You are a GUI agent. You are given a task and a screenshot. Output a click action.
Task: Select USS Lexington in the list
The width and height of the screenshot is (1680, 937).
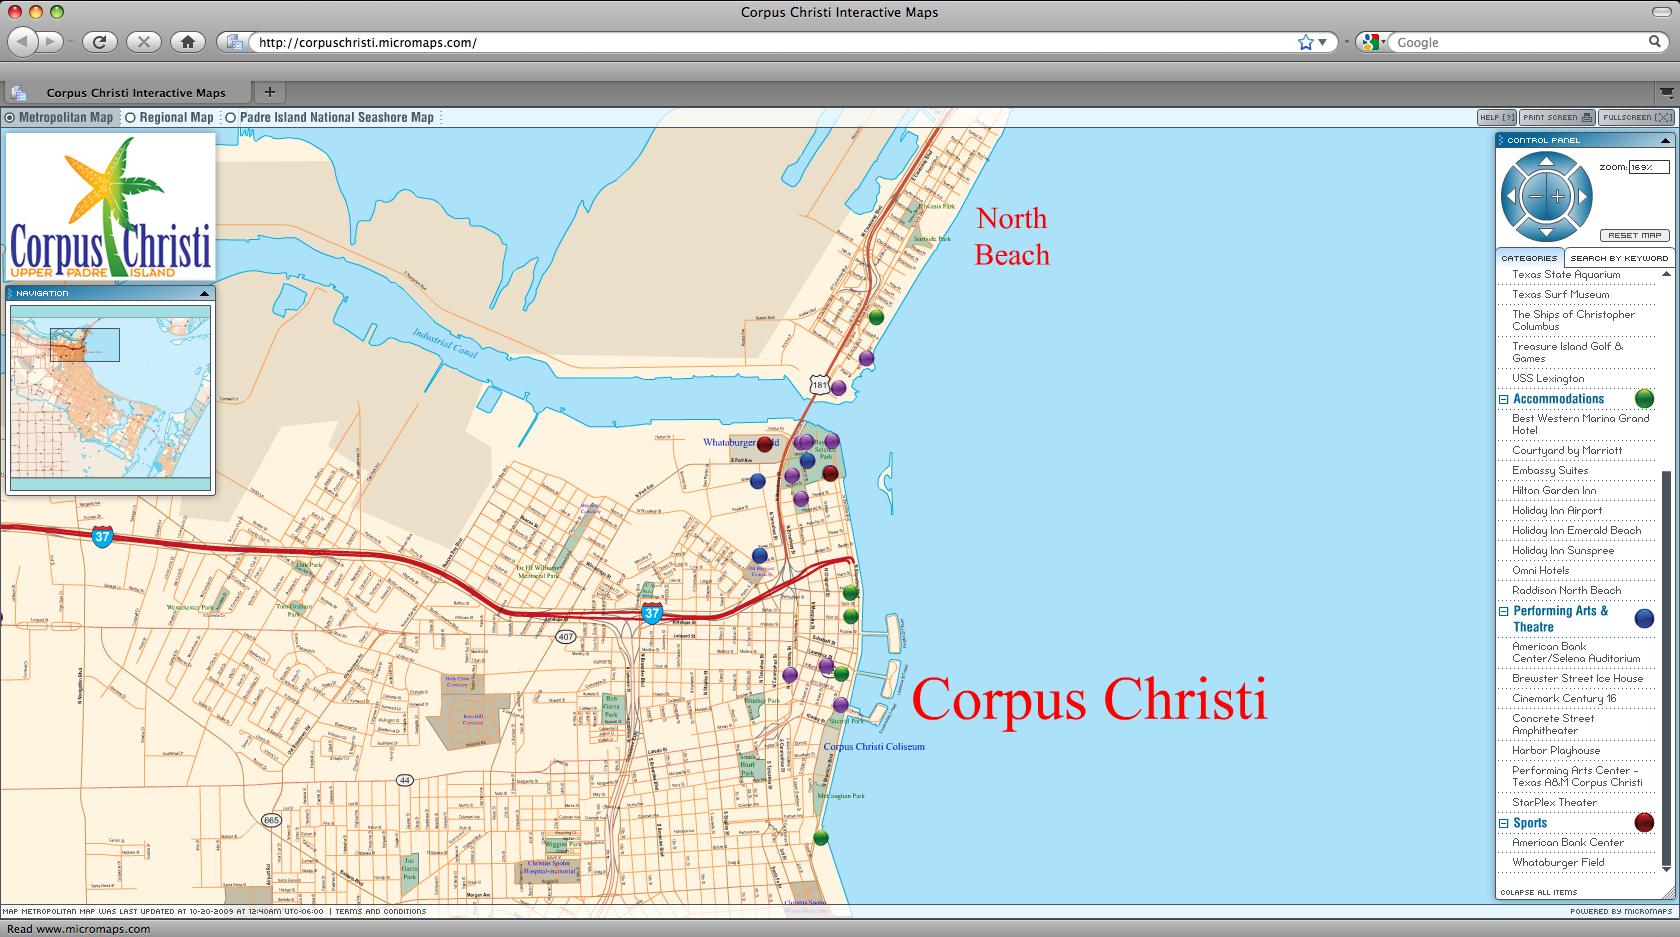tap(1548, 378)
